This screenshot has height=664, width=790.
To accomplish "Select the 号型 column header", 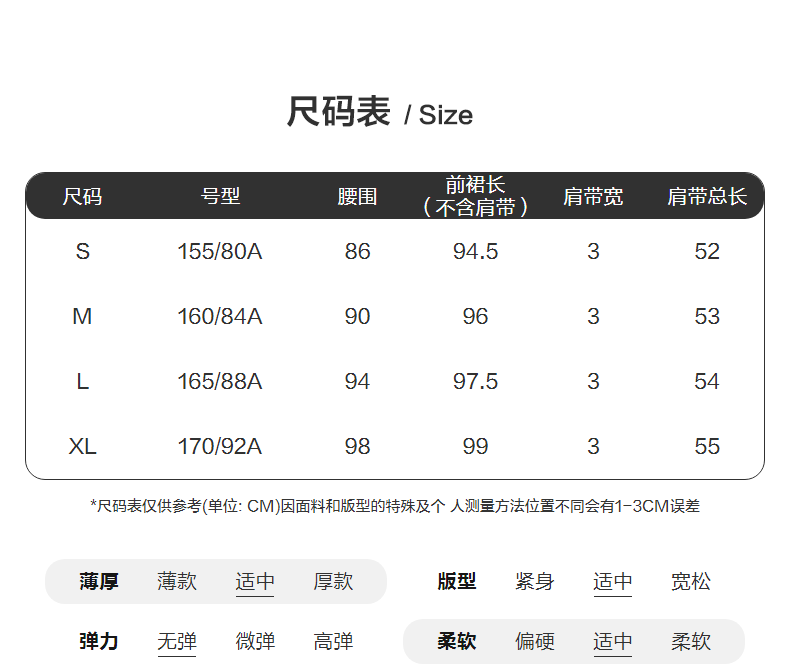I will (x=220, y=197).
